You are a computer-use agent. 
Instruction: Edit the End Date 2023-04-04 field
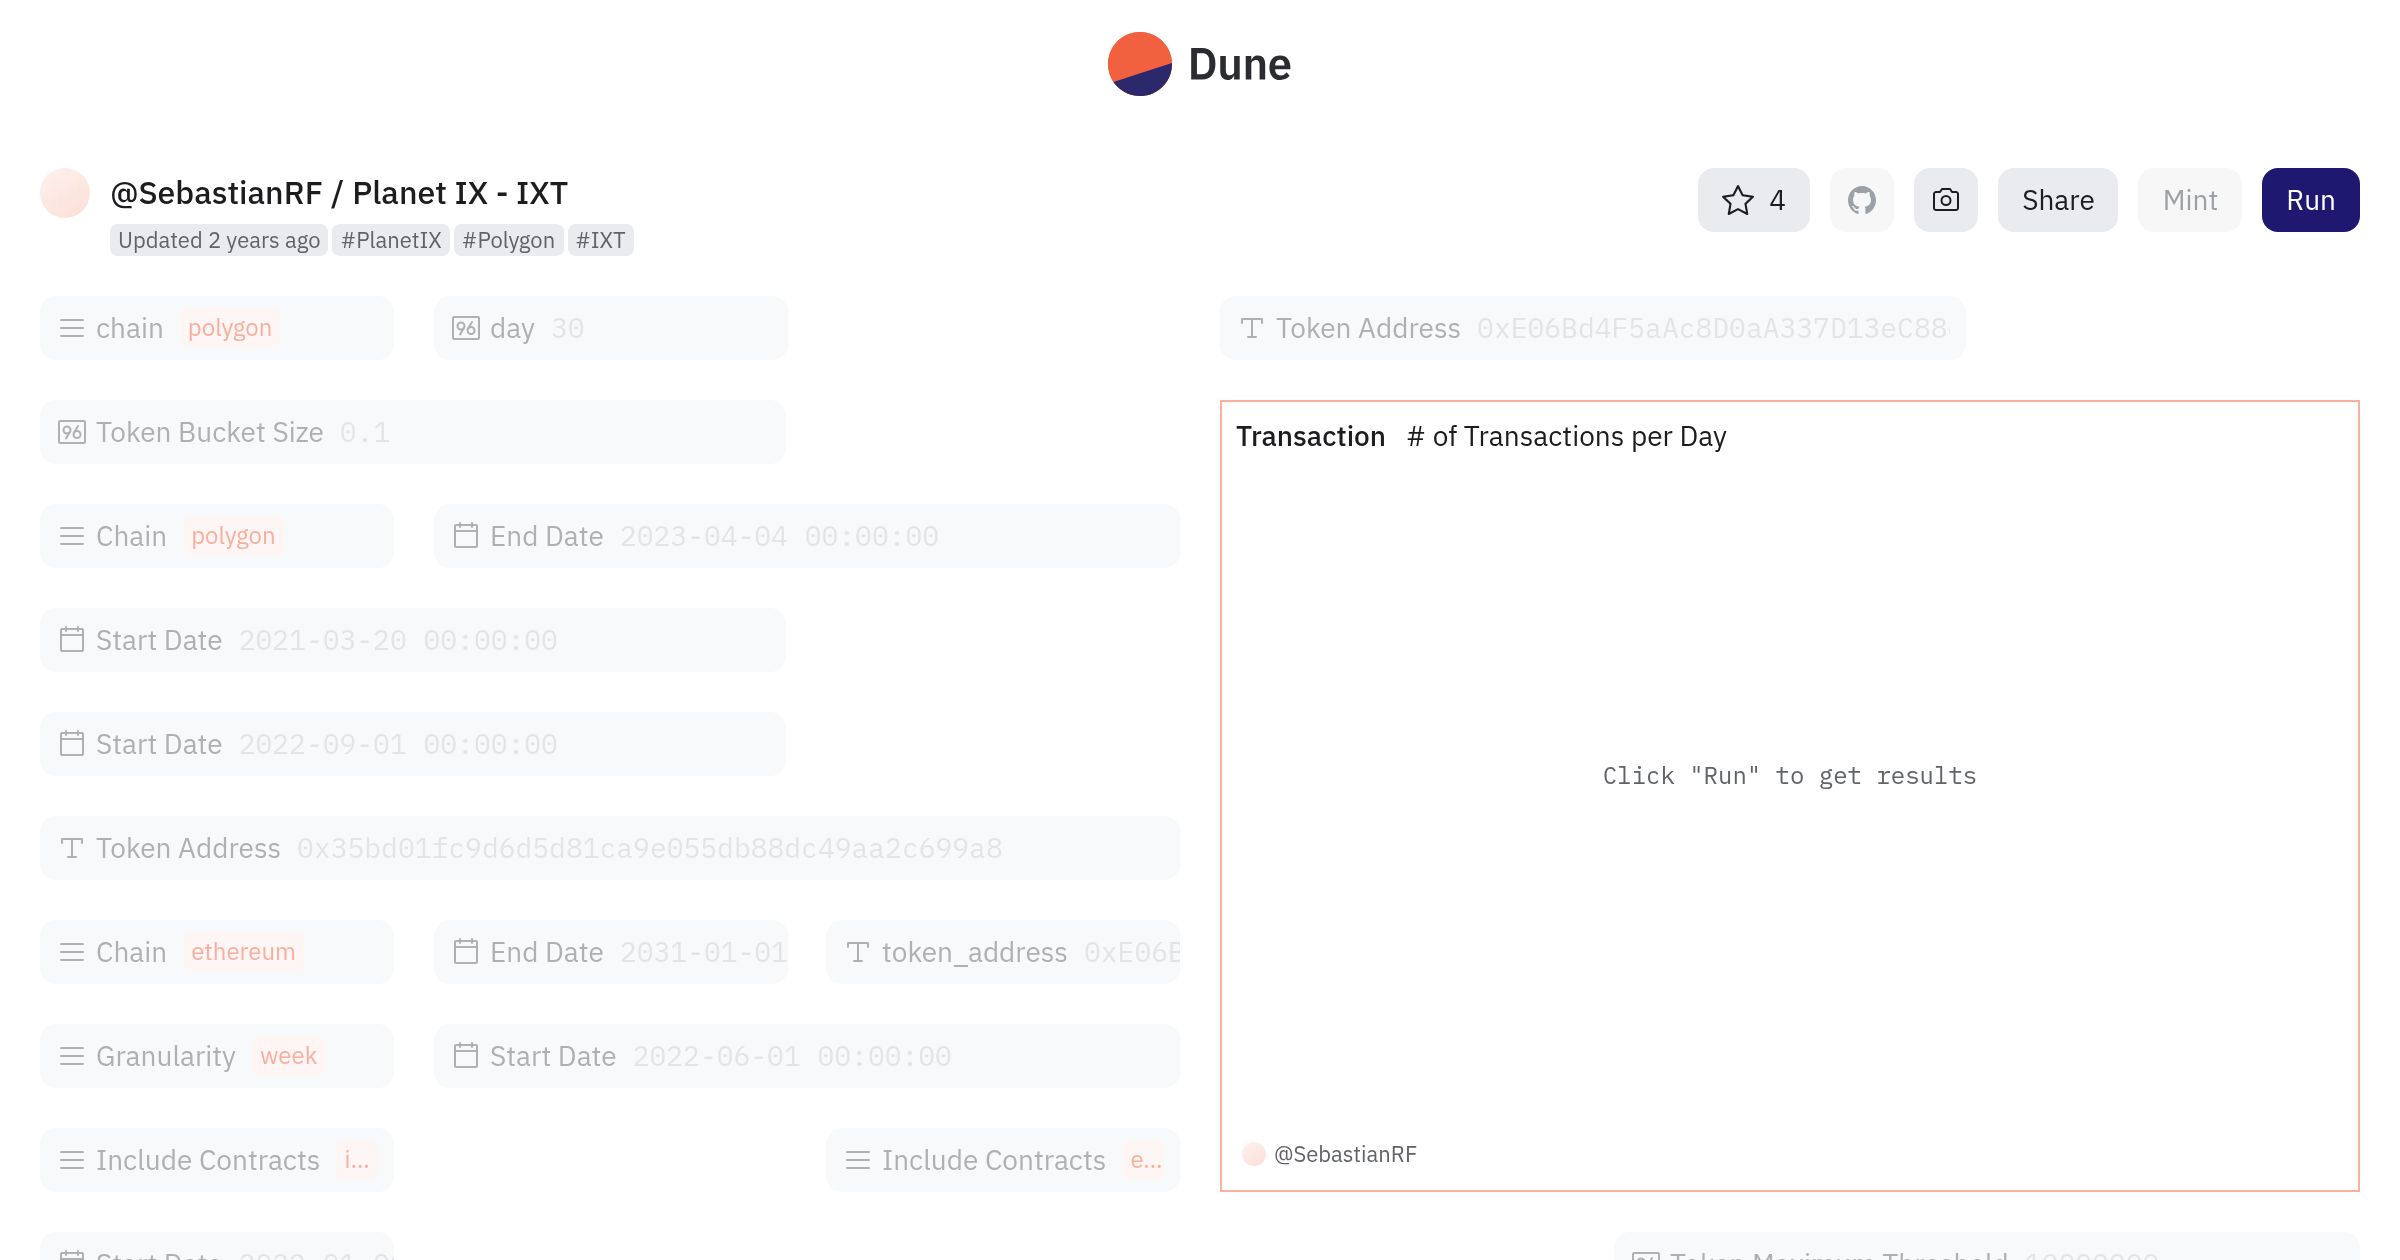[x=807, y=536]
